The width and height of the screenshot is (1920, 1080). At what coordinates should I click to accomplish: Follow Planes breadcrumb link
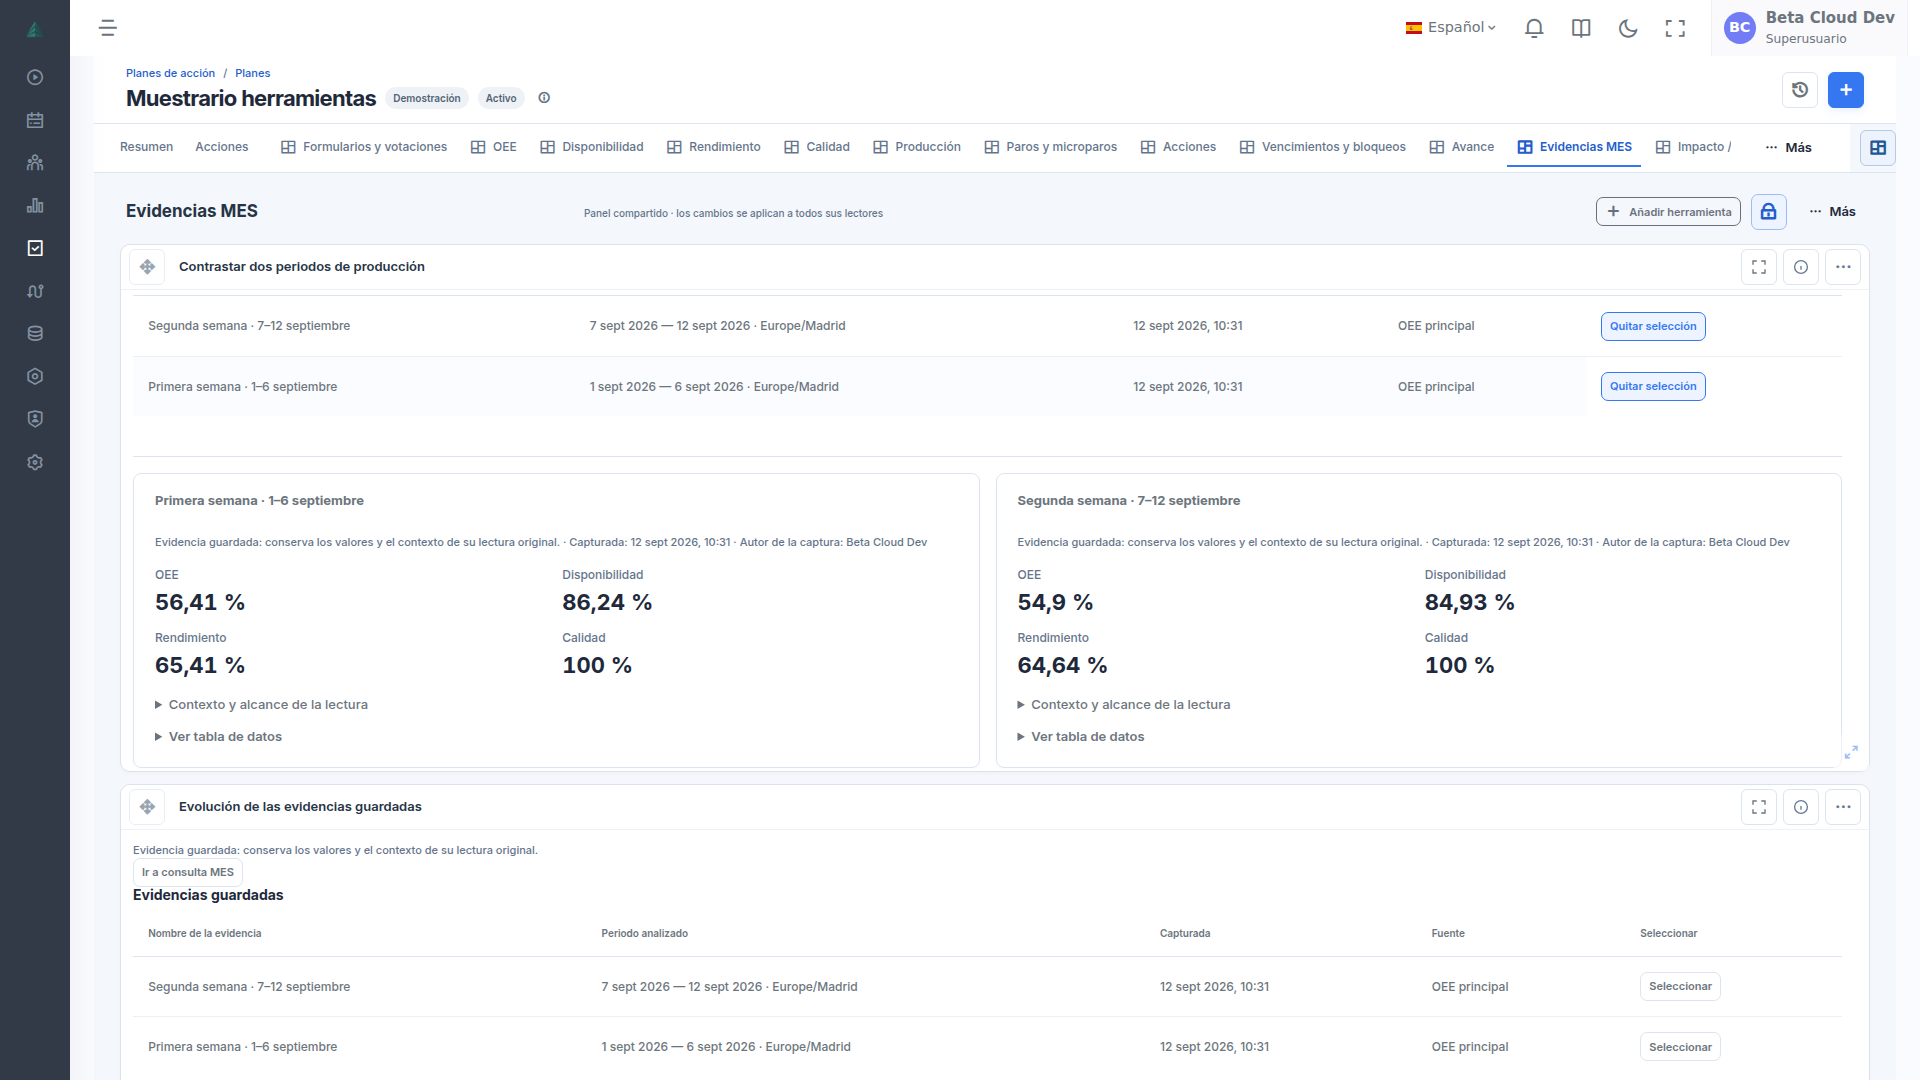(x=253, y=73)
